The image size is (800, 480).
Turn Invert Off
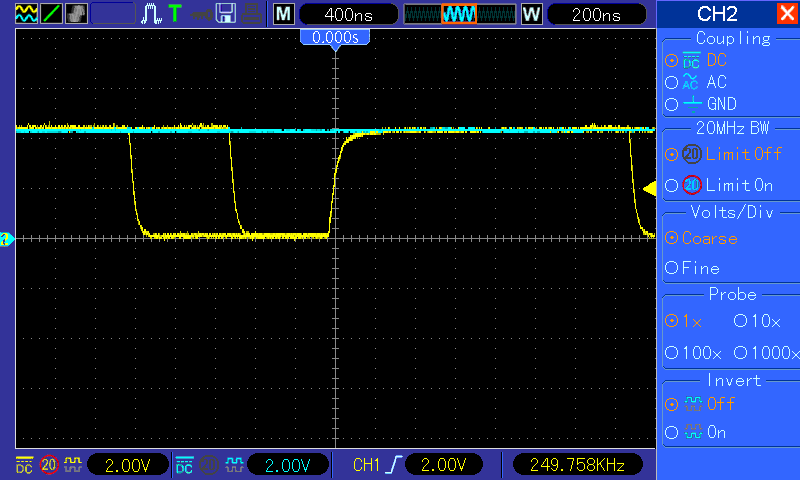[x=699, y=404]
